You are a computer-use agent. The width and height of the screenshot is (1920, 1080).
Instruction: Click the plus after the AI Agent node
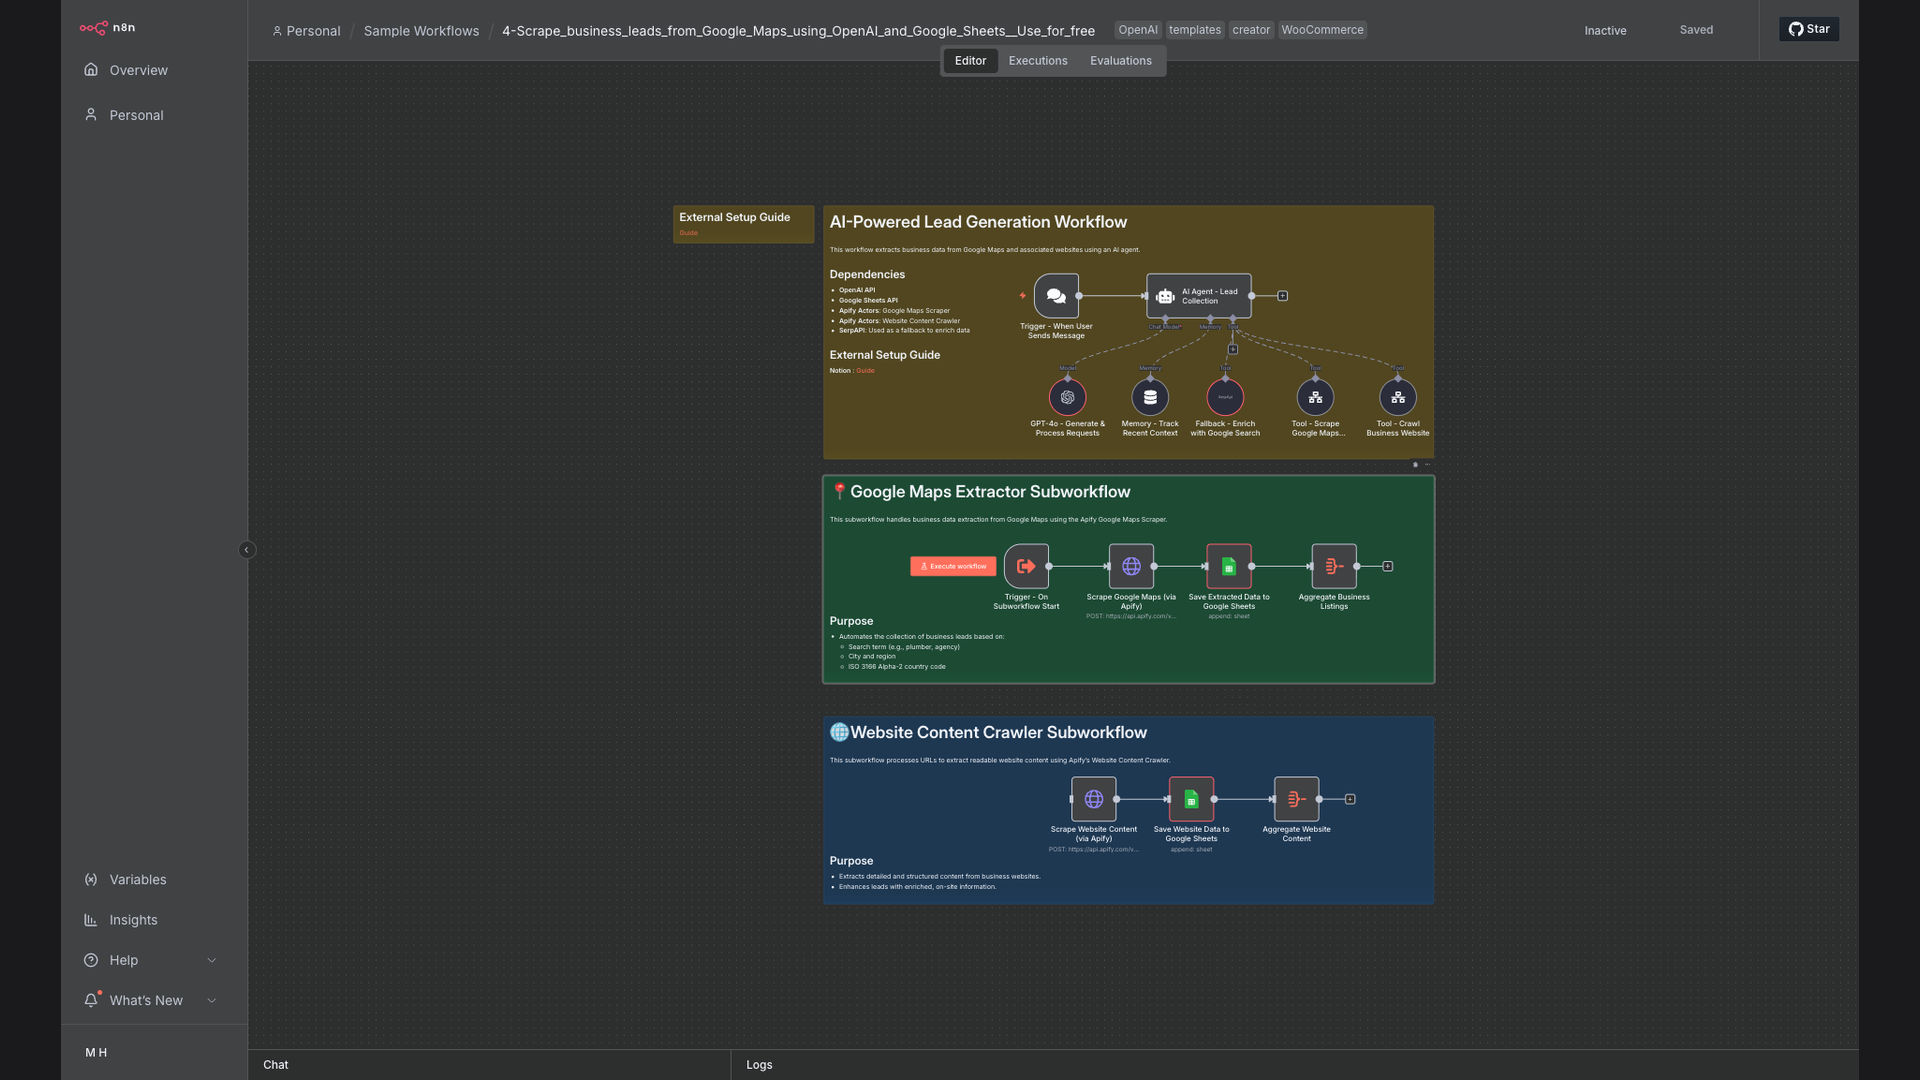click(1283, 296)
